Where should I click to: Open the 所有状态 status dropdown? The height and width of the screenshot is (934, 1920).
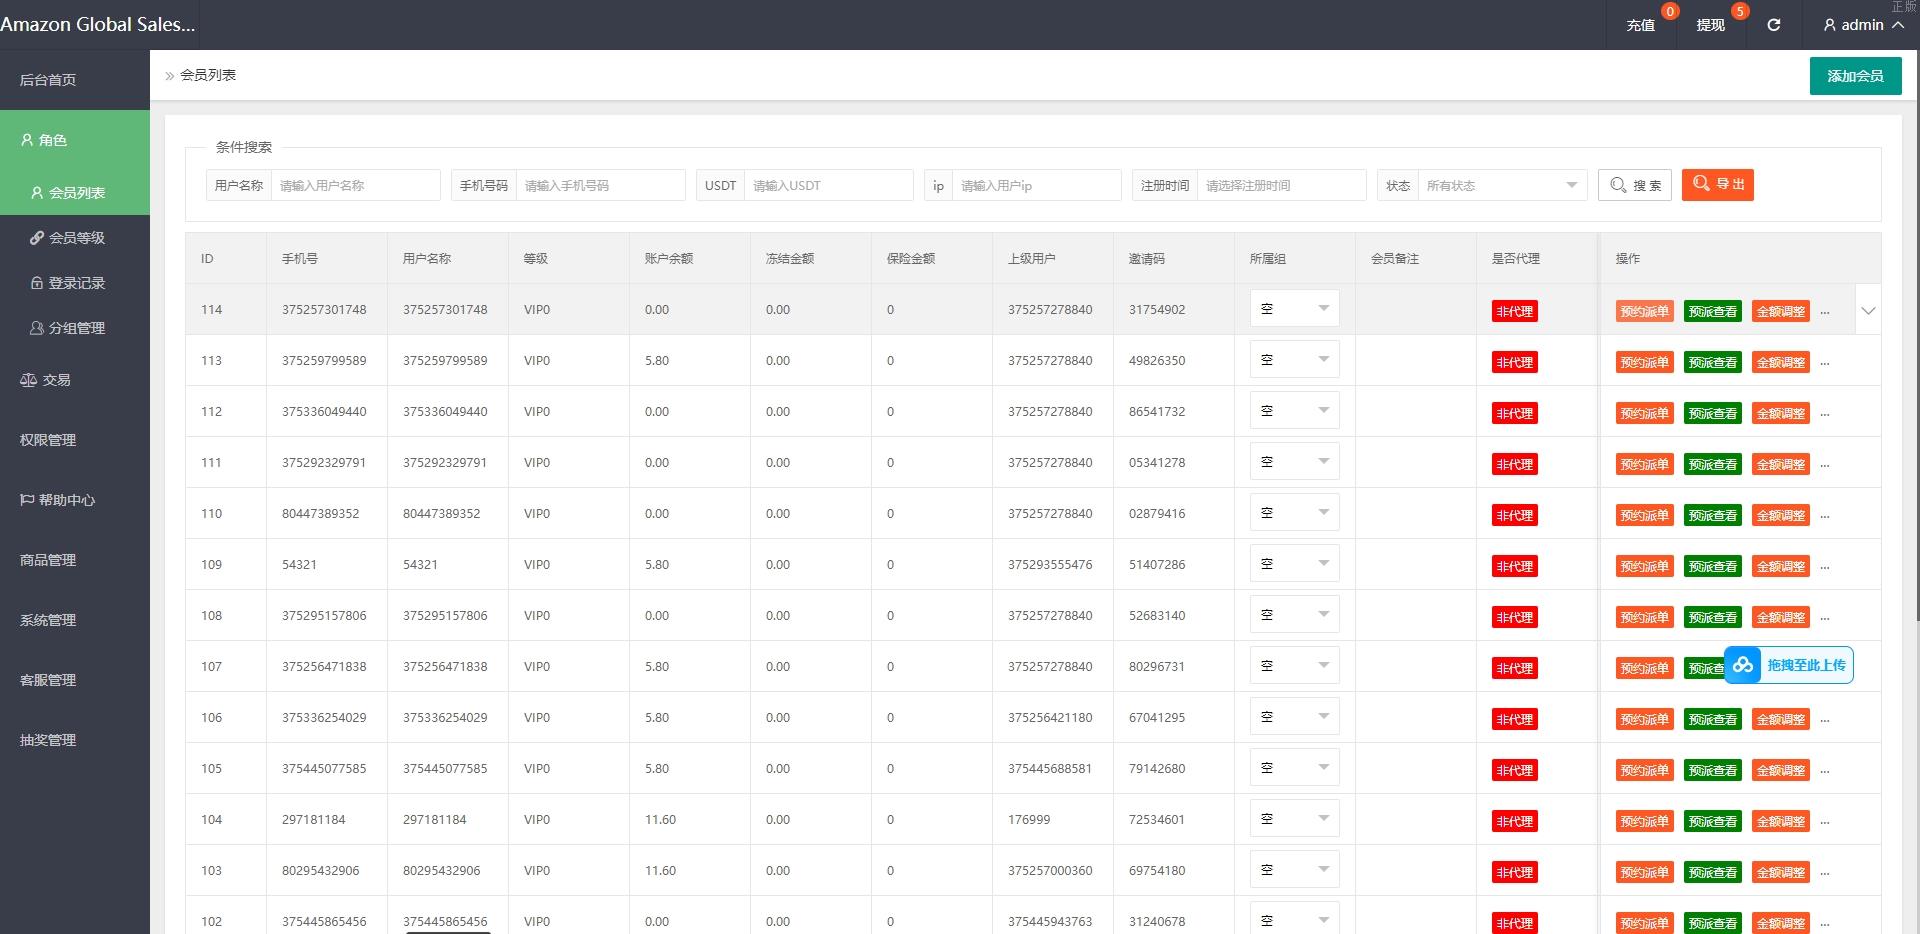[1501, 185]
